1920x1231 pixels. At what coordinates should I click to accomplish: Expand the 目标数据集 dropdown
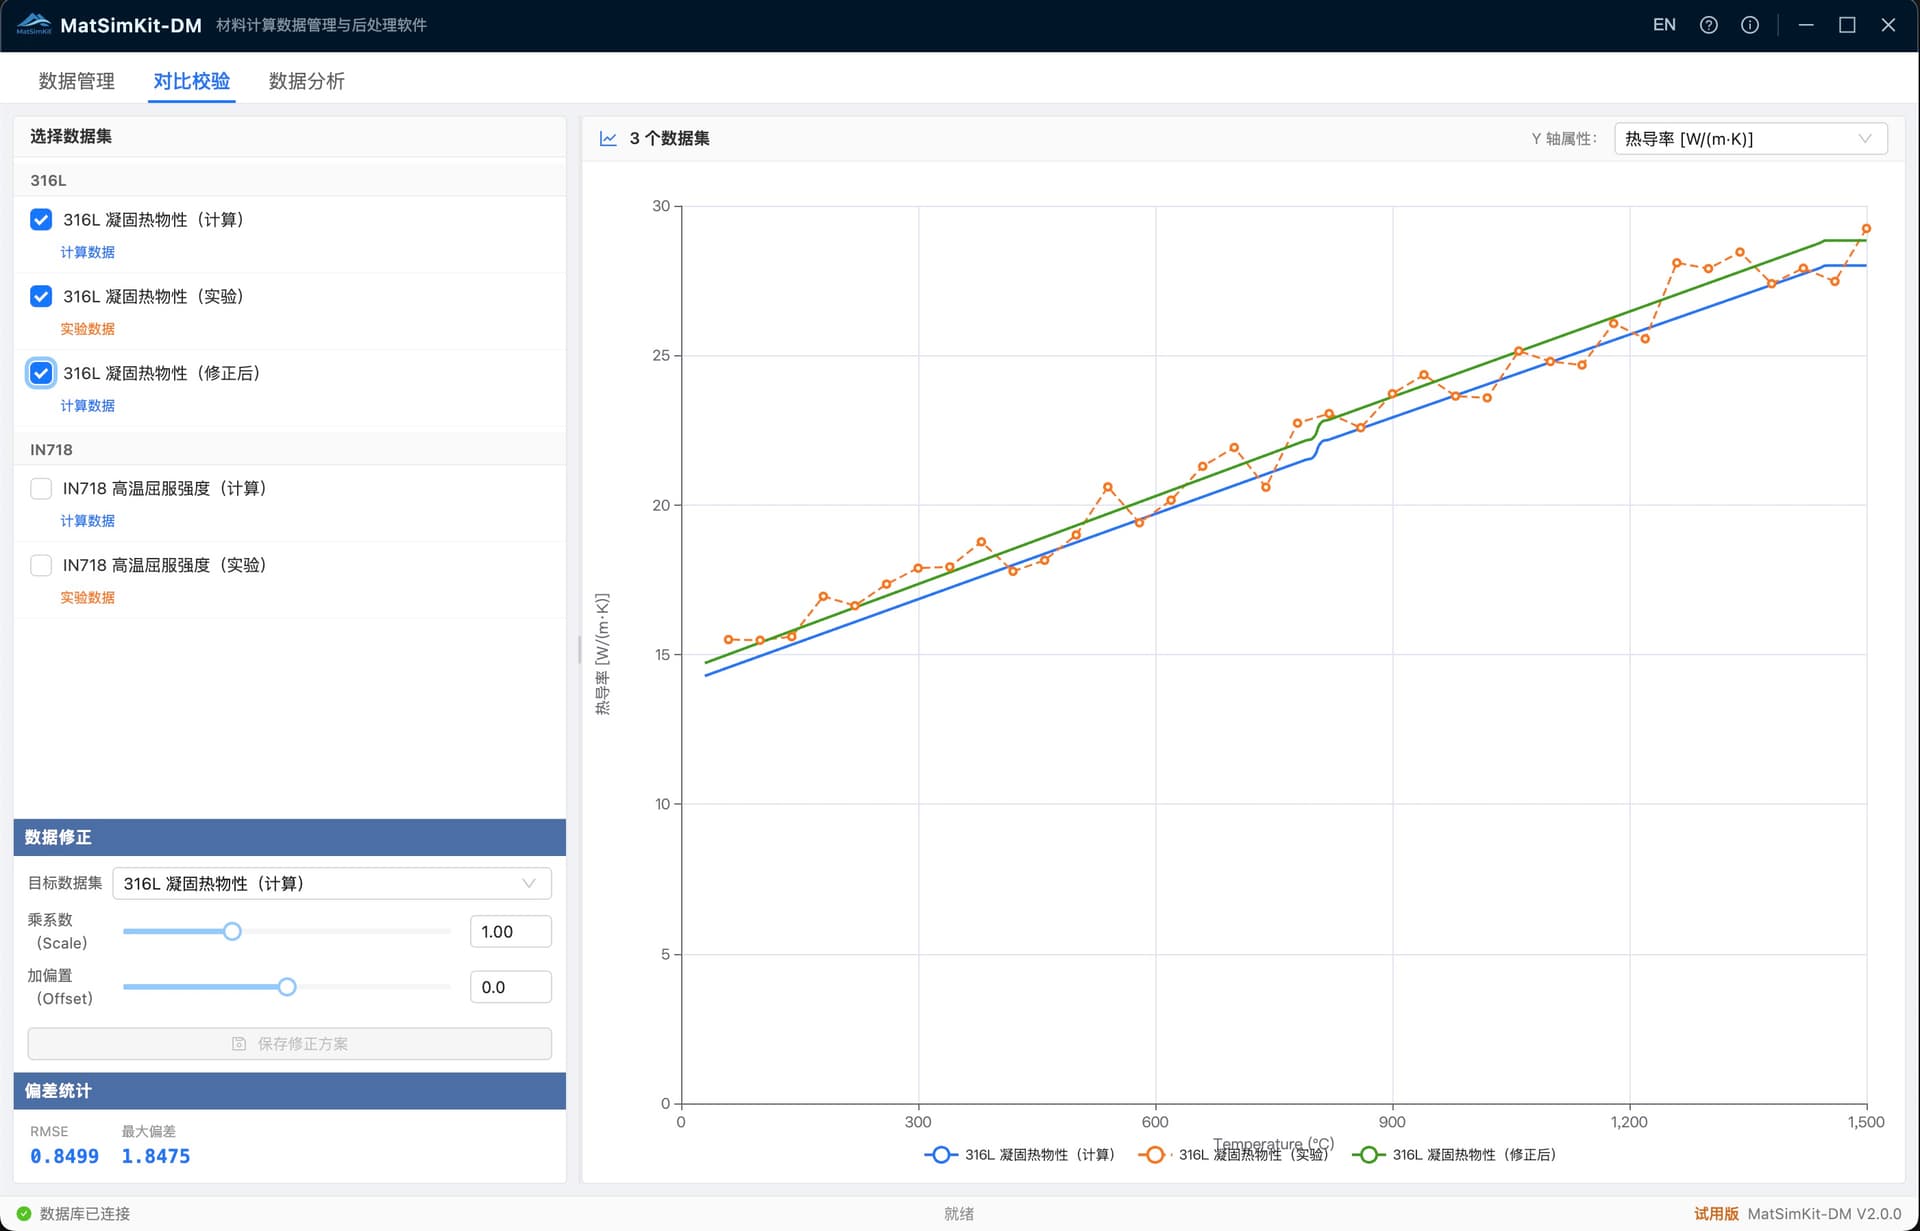tap(331, 883)
